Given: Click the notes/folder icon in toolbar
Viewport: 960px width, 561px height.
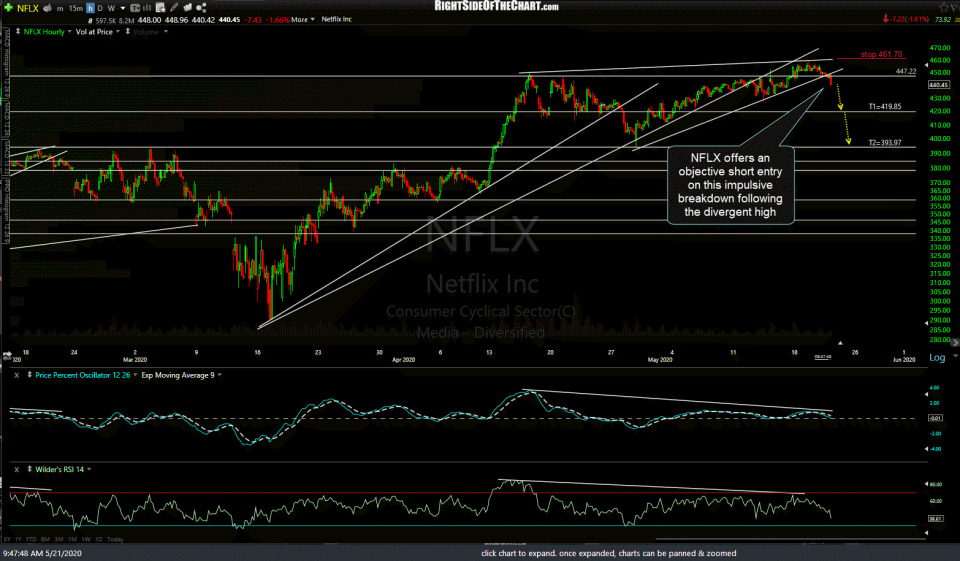Looking at the screenshot, I should [187, 8].
